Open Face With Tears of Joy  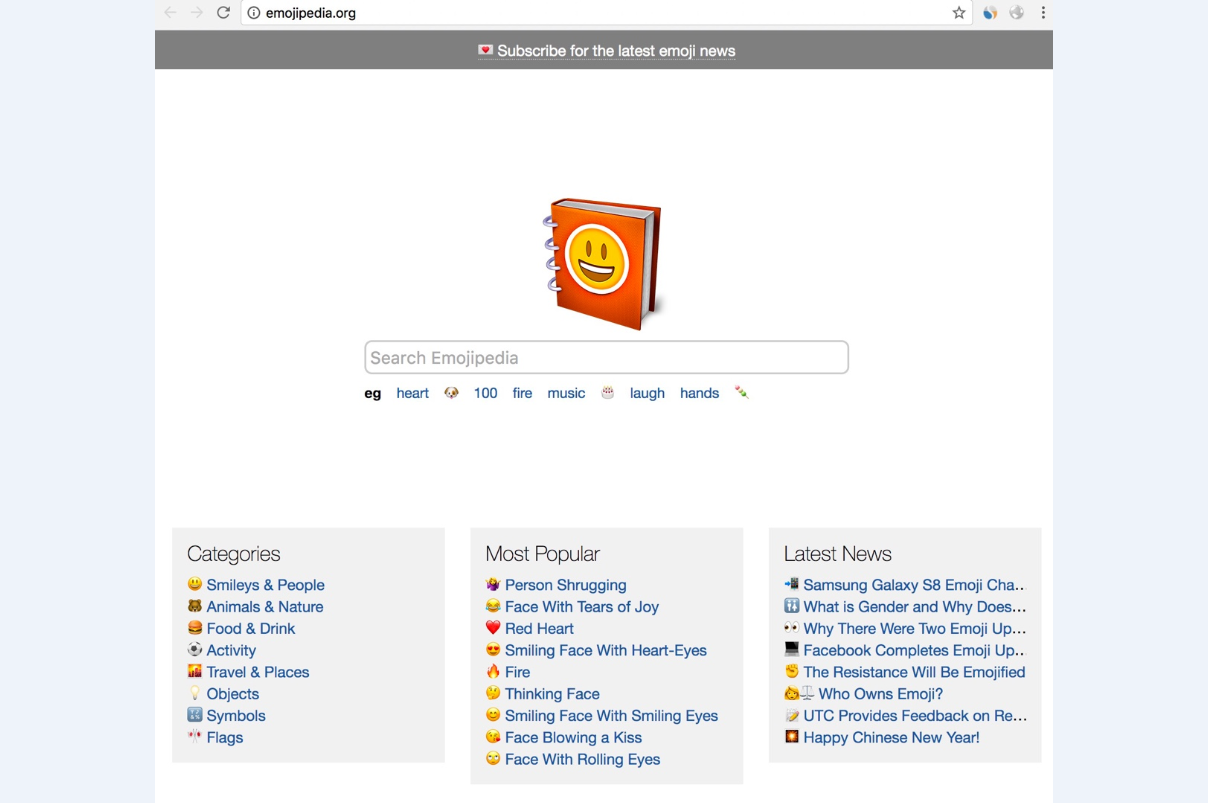tap(582, 607)
